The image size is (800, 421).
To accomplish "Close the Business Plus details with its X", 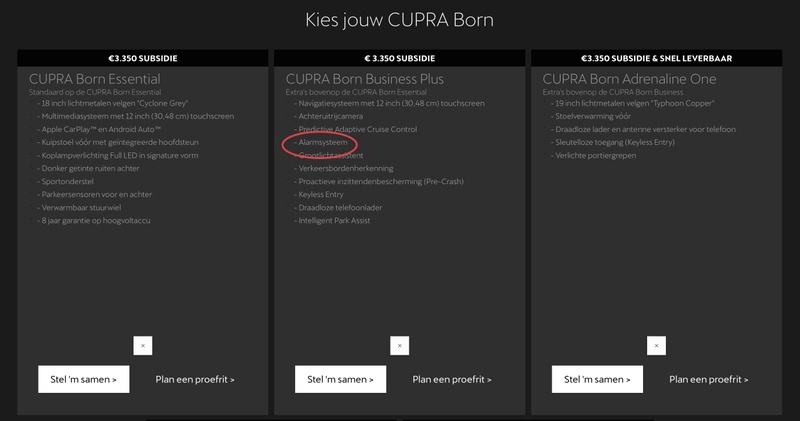I will (399, 345).
